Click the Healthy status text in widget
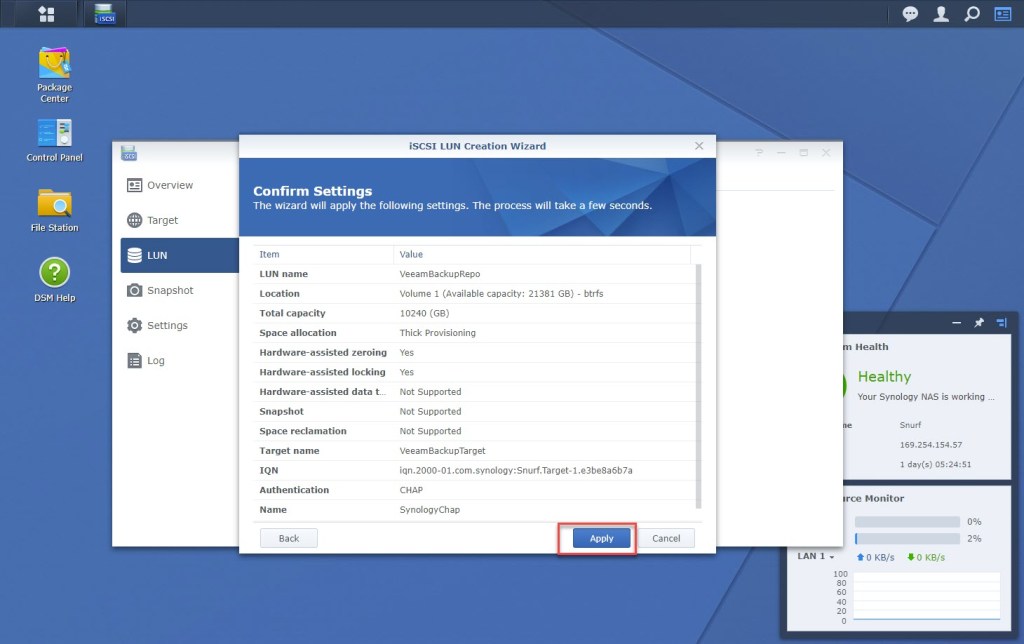 tap(884, 377)
